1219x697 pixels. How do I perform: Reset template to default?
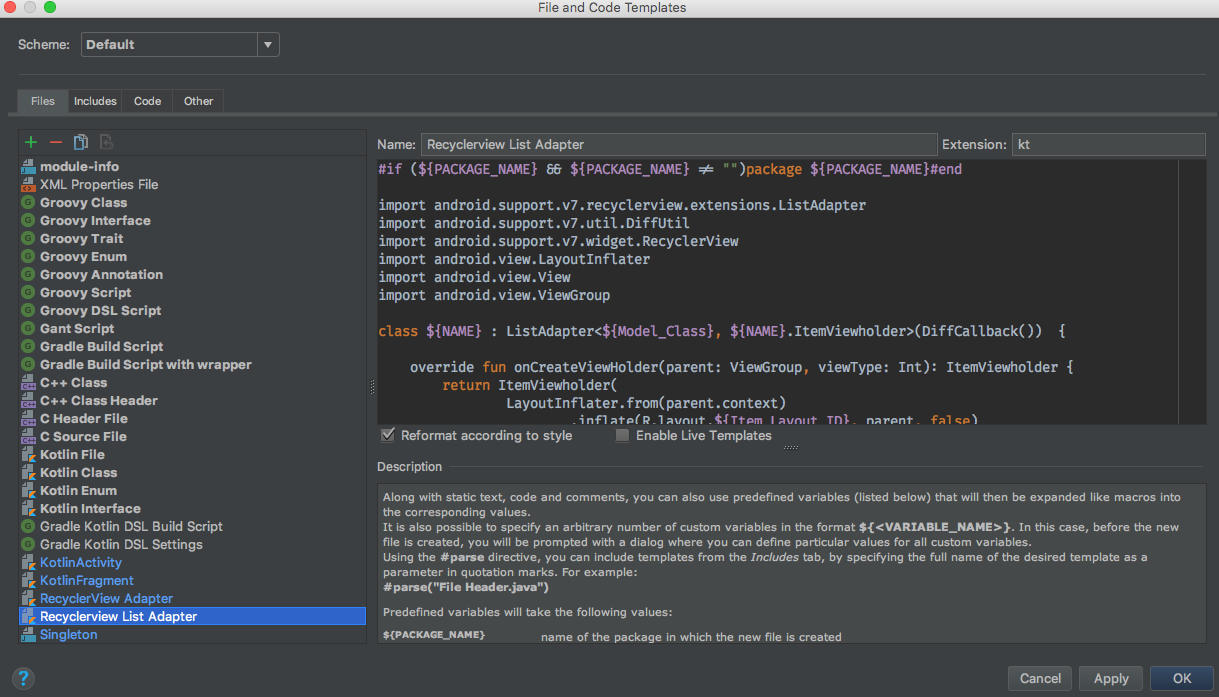pyautogui.click(x=104, y=142)
